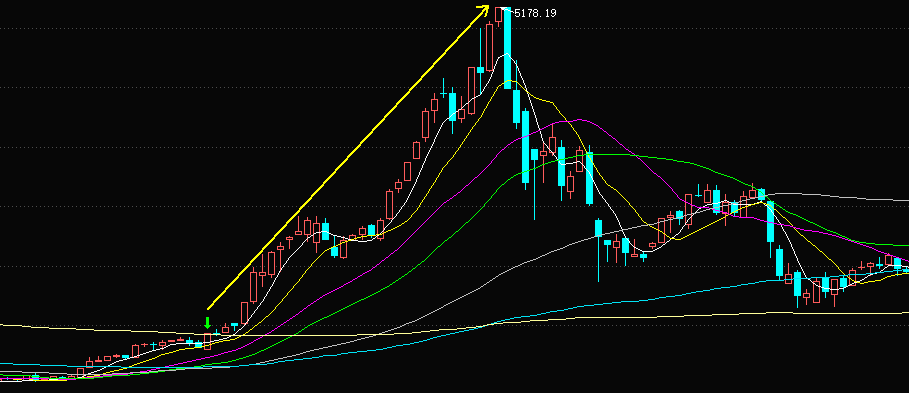The image size is (909, 393).
Task: Click the first tall red candle after the green arrow
Action: point(244,312)
